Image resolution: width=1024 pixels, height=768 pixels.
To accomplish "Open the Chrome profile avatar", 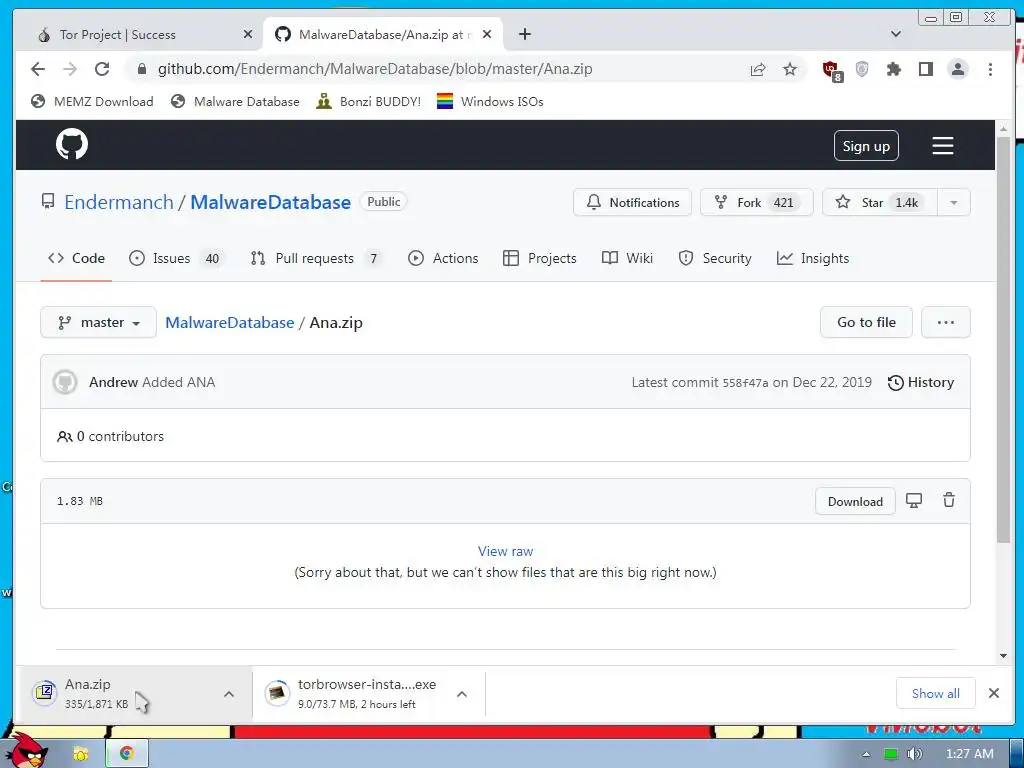I will point(958,69).
